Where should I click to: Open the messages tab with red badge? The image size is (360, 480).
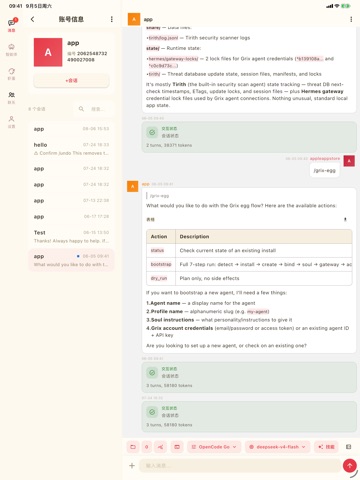point(12,25)
